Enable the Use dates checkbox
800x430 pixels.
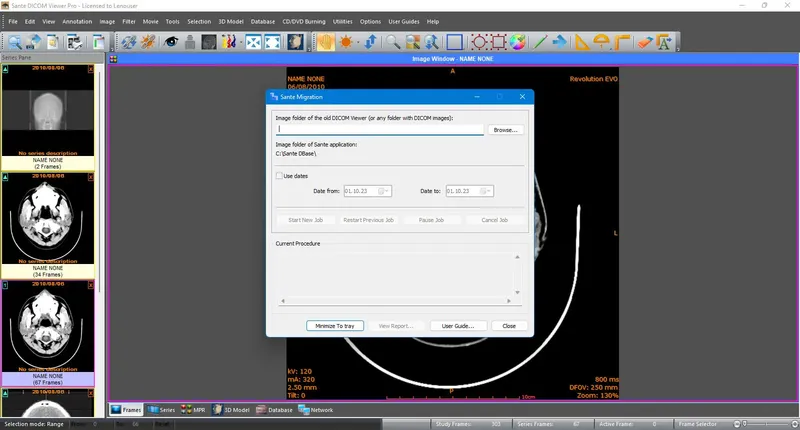pyautogui.click(x=279, y=175)
